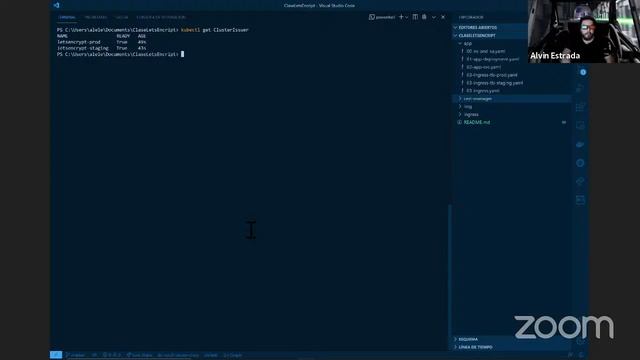Open 01-app-deployment.yaml file
The width and height of the screenshot is (640, 360).
[493, 59]
